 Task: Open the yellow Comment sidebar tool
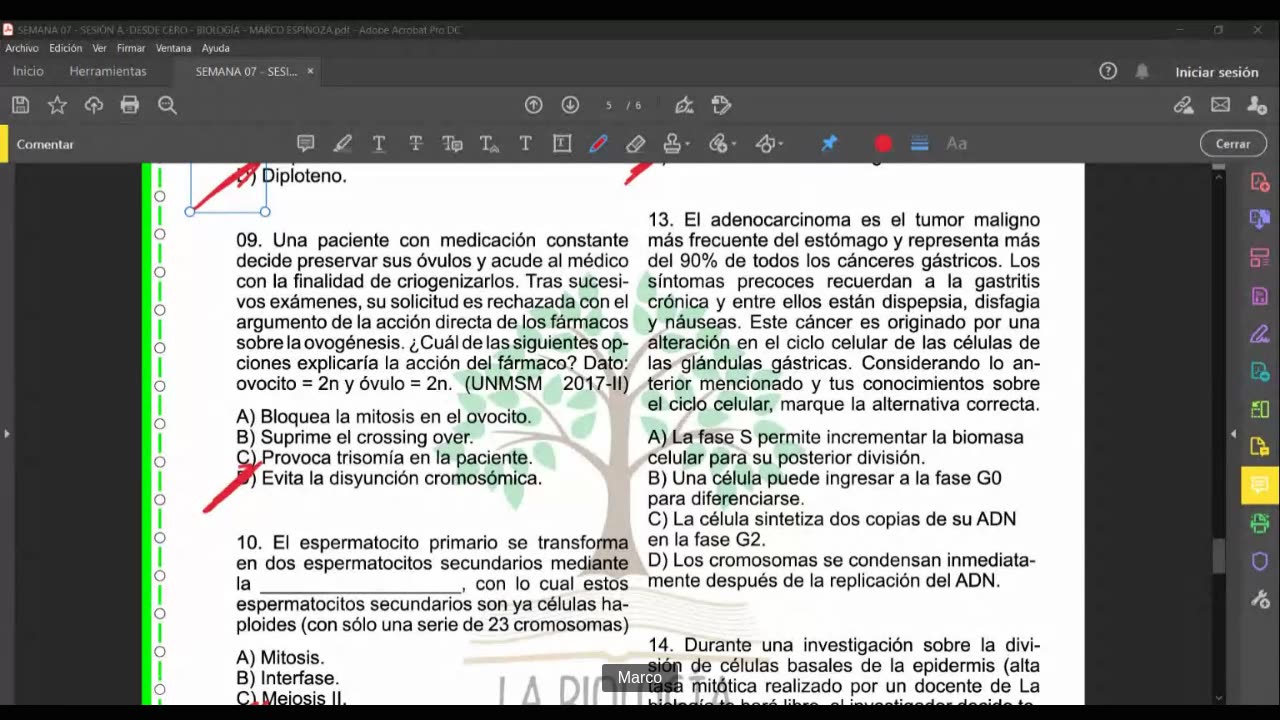coord(1258,485)
